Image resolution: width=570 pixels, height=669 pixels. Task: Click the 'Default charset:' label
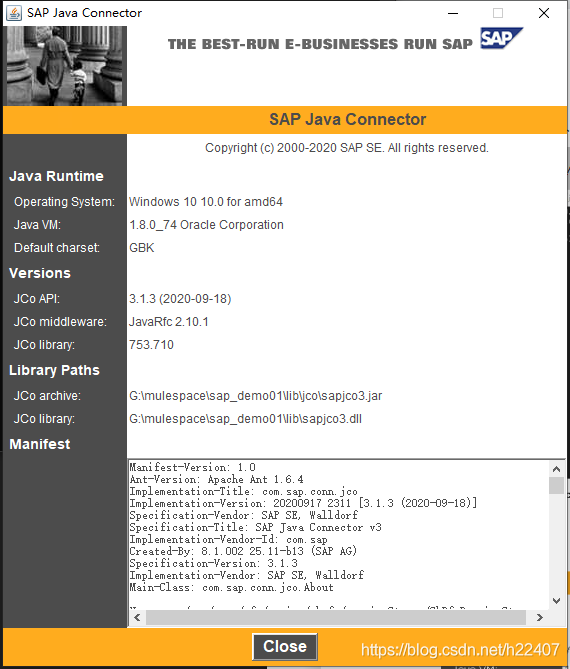pos(57,247)
